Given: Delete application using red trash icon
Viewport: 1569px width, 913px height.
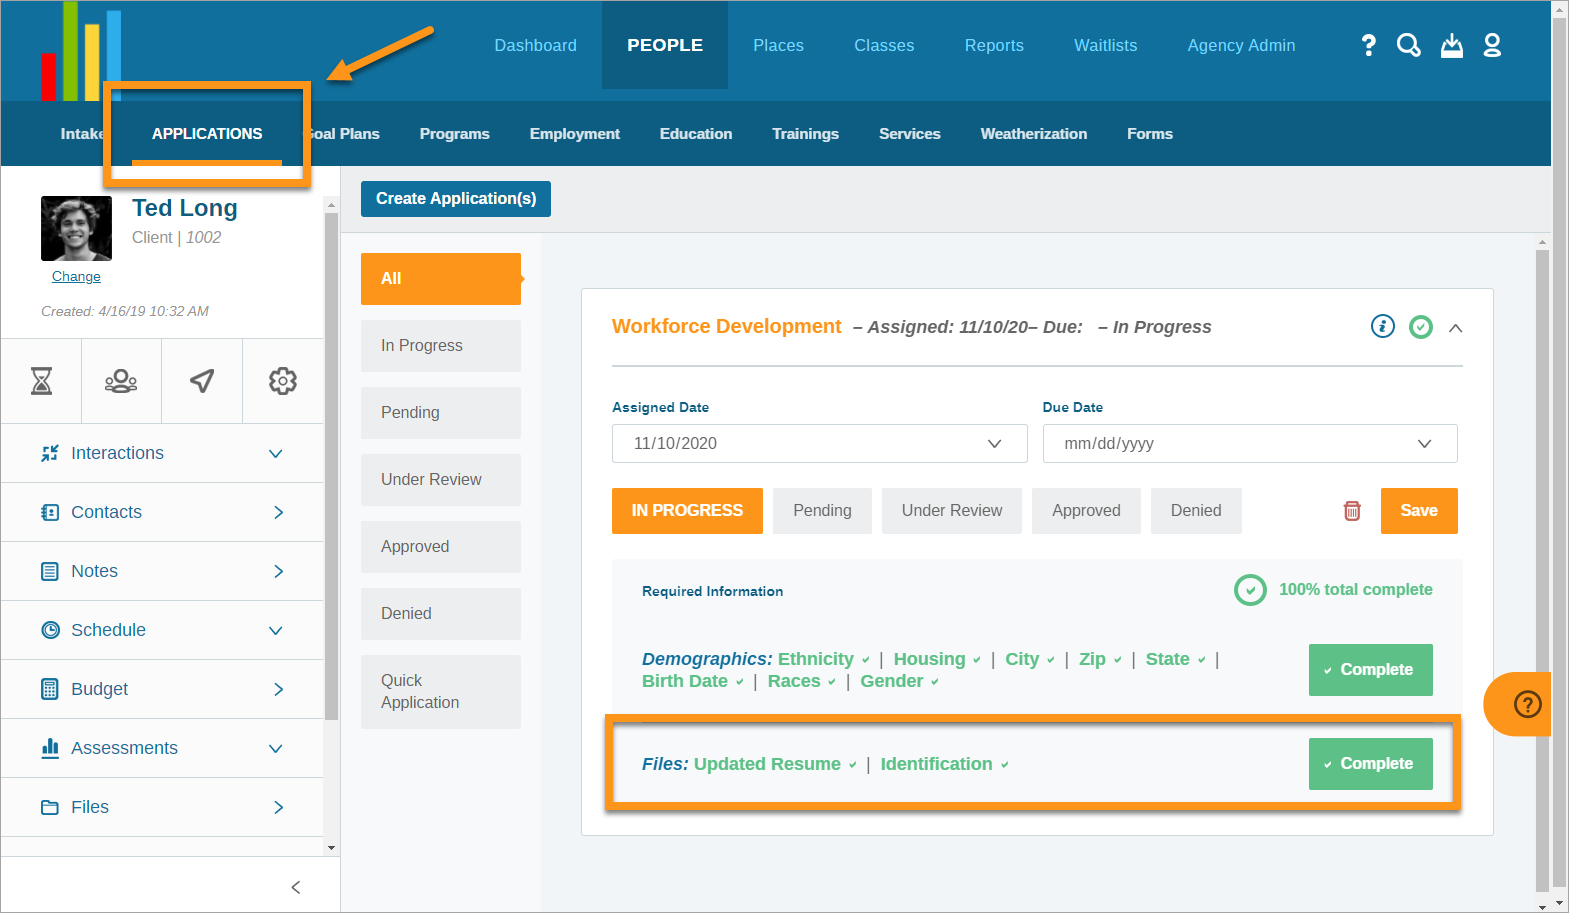Looking at the screenshot, I should tap(1352, 511).
